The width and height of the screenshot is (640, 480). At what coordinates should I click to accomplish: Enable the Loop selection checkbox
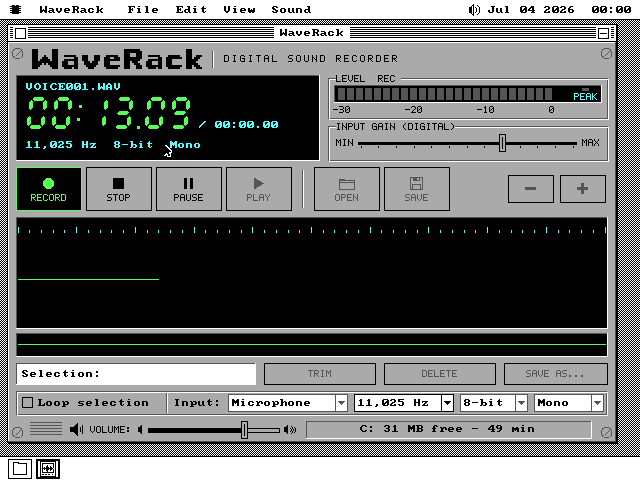[27, 403]
